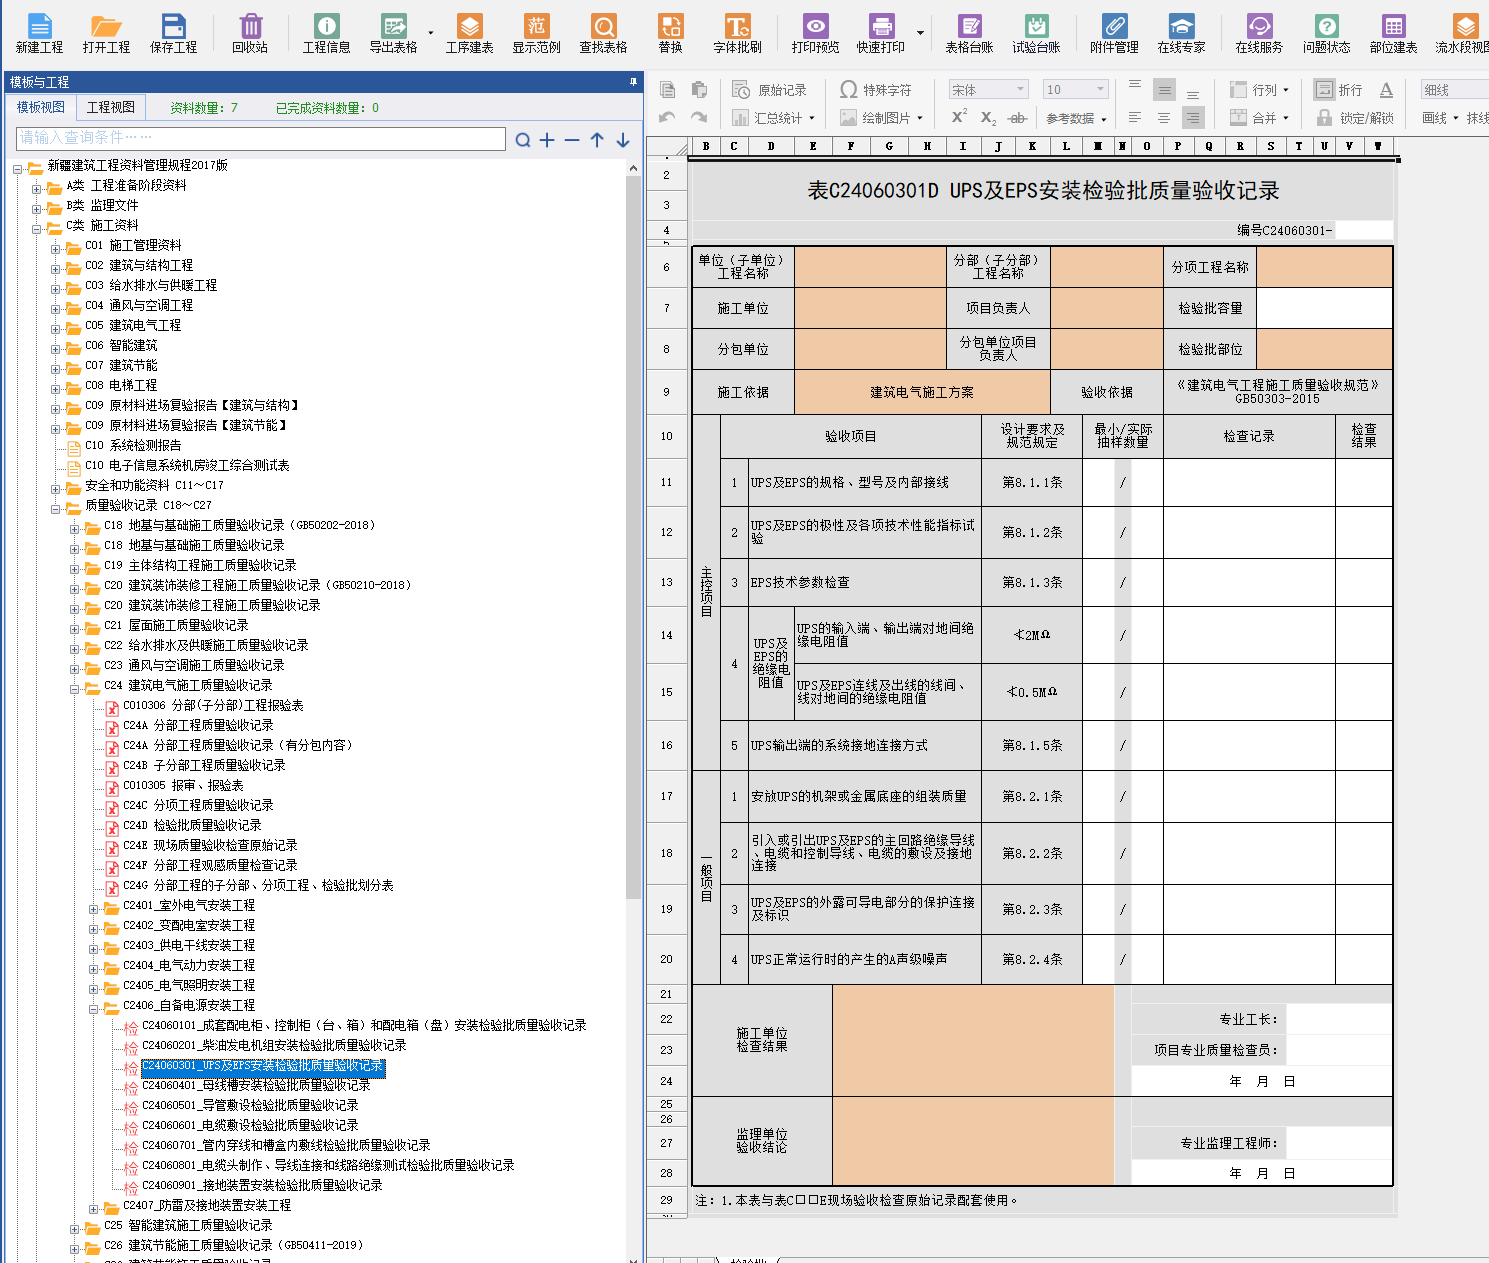Viewport: 1489px width, 1263px height.
Task: Open 工程信息 project info
Action: [327, 34]
